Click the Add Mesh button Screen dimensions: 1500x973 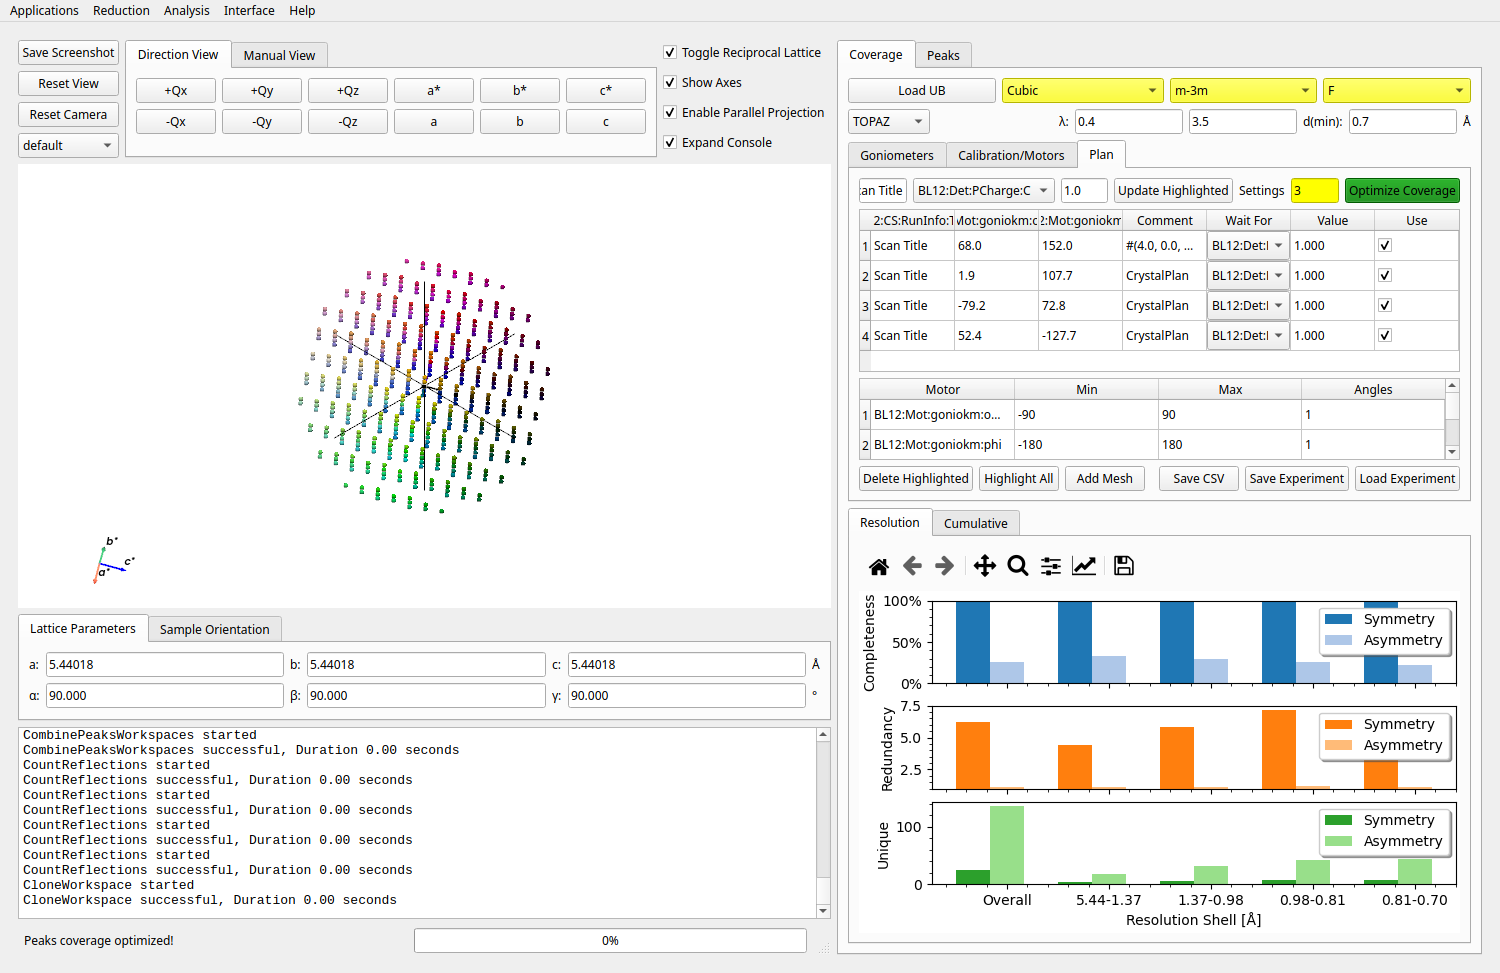coord(1105,478)
